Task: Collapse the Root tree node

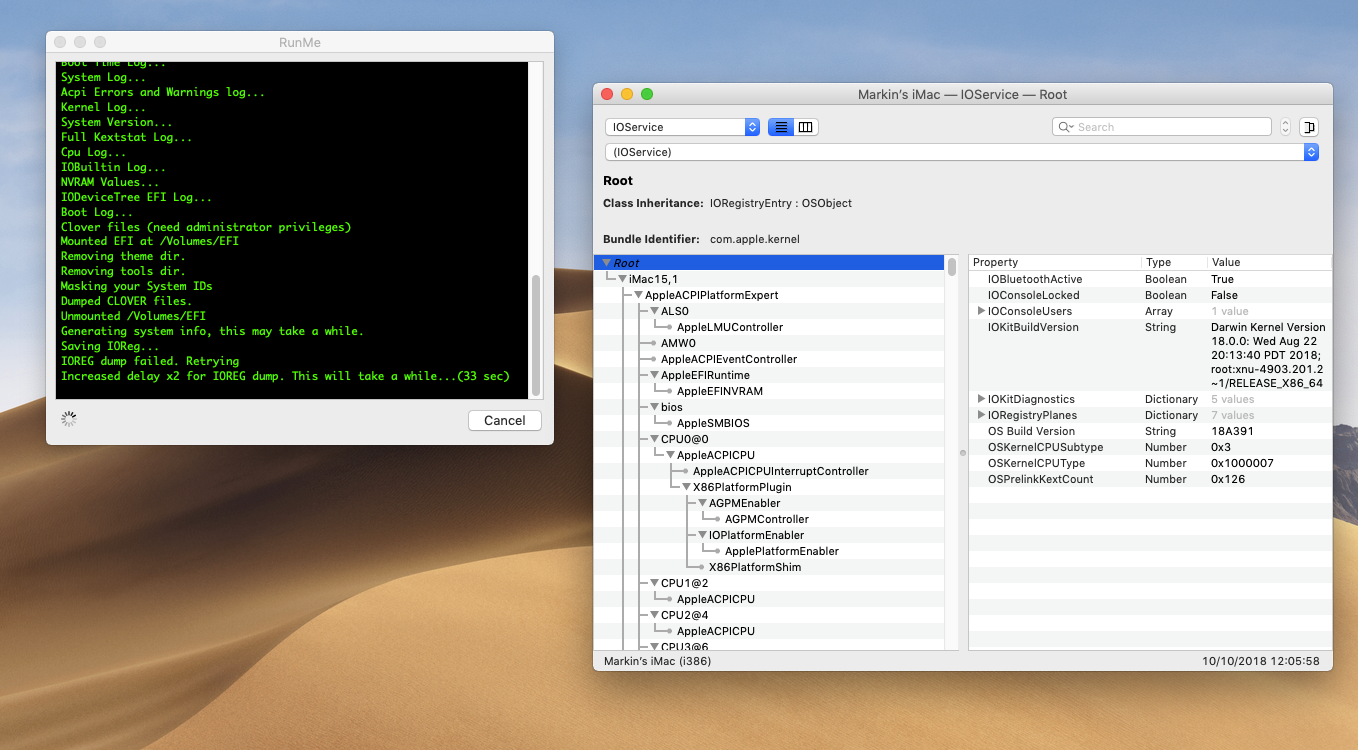Action: pos(606,263)
